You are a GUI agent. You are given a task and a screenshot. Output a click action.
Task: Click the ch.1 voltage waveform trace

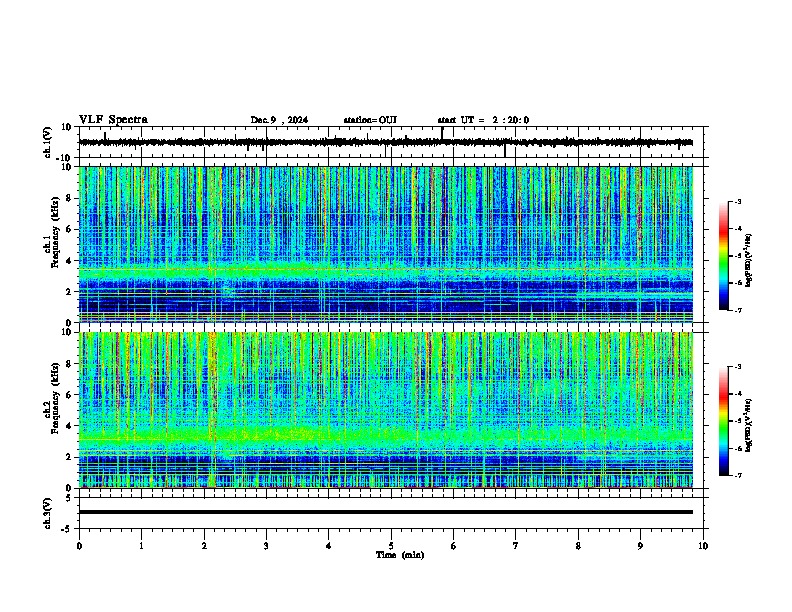pos(385,142)
